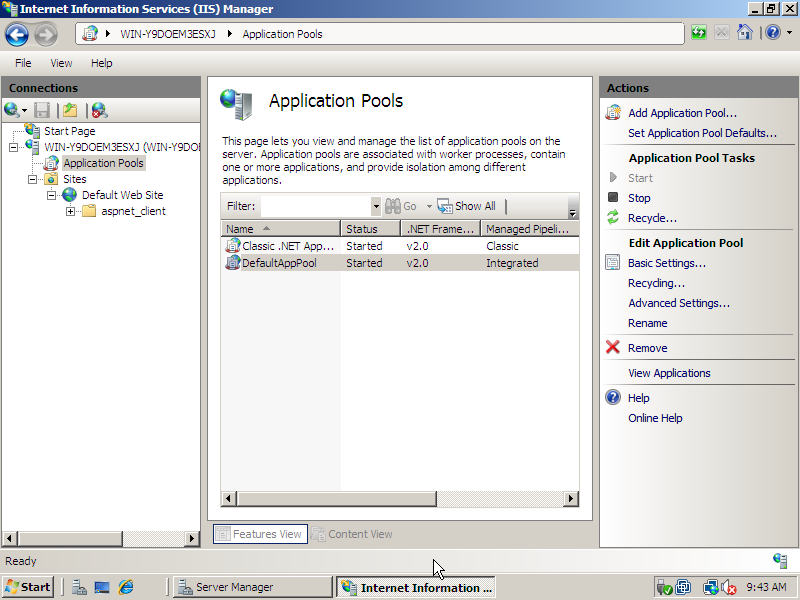Click the Forward navigation arrow
This screenshot has height=600, width=800.
tap(46, 35)
